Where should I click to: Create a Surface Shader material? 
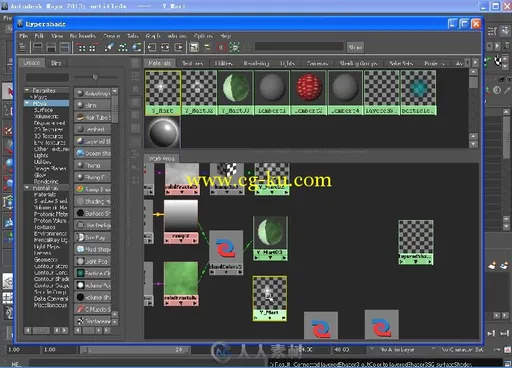92,213
